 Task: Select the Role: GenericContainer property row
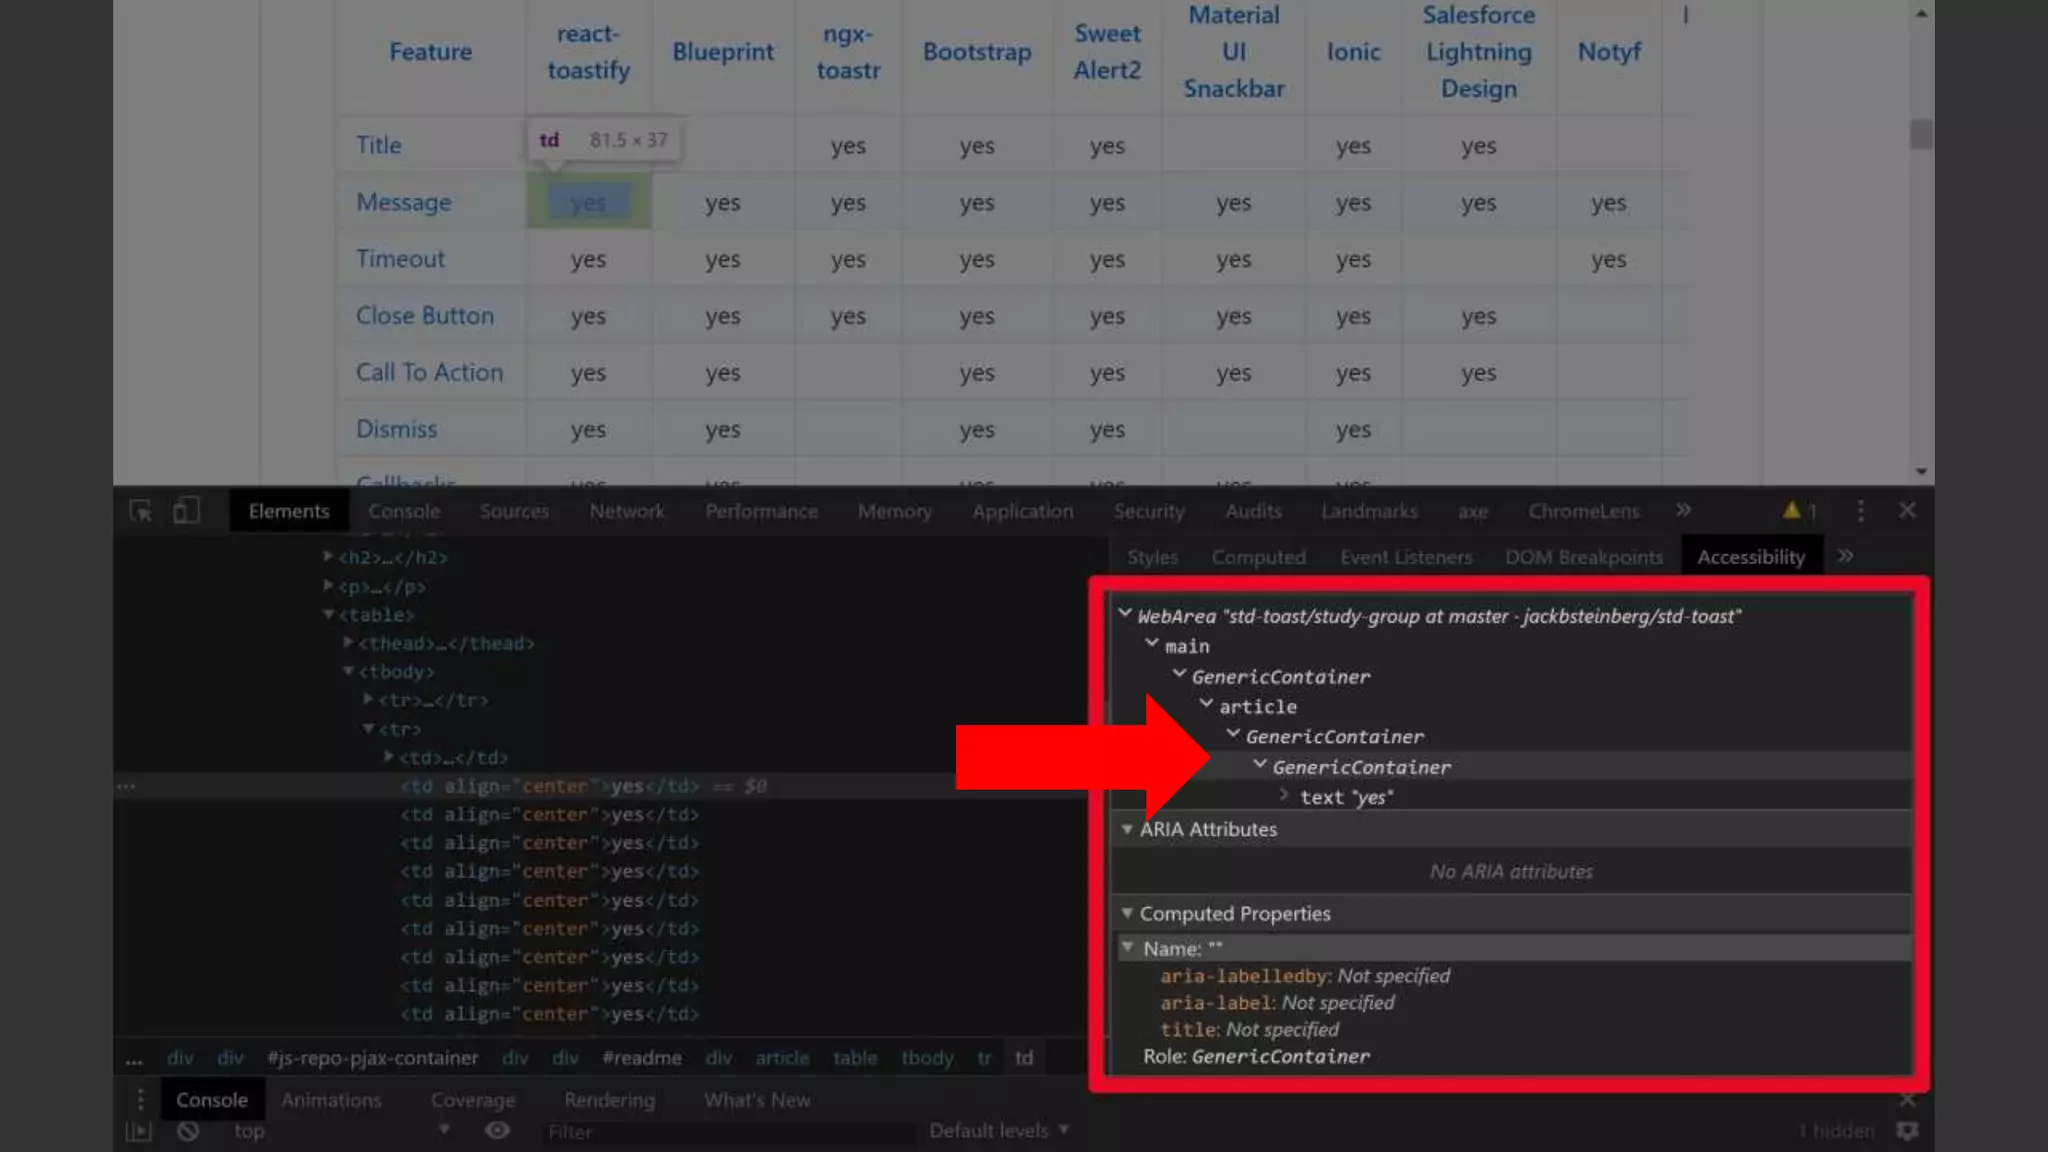[x=1256, y=1056]
